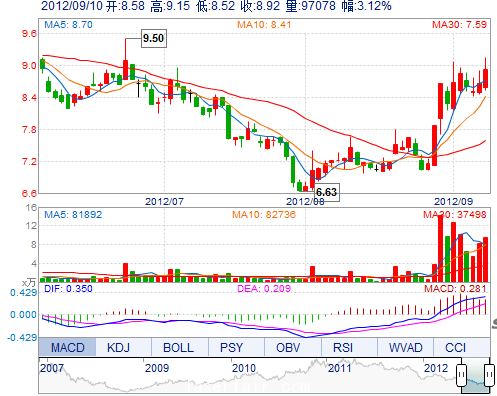497x396 pixels.
Task: Click the 9.50 high price label
Action: coord(154,38)
